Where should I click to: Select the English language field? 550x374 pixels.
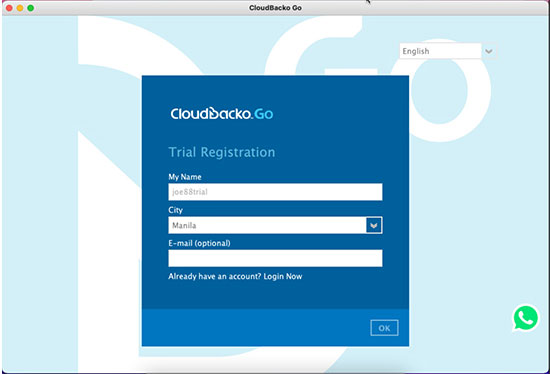(440, 51)
